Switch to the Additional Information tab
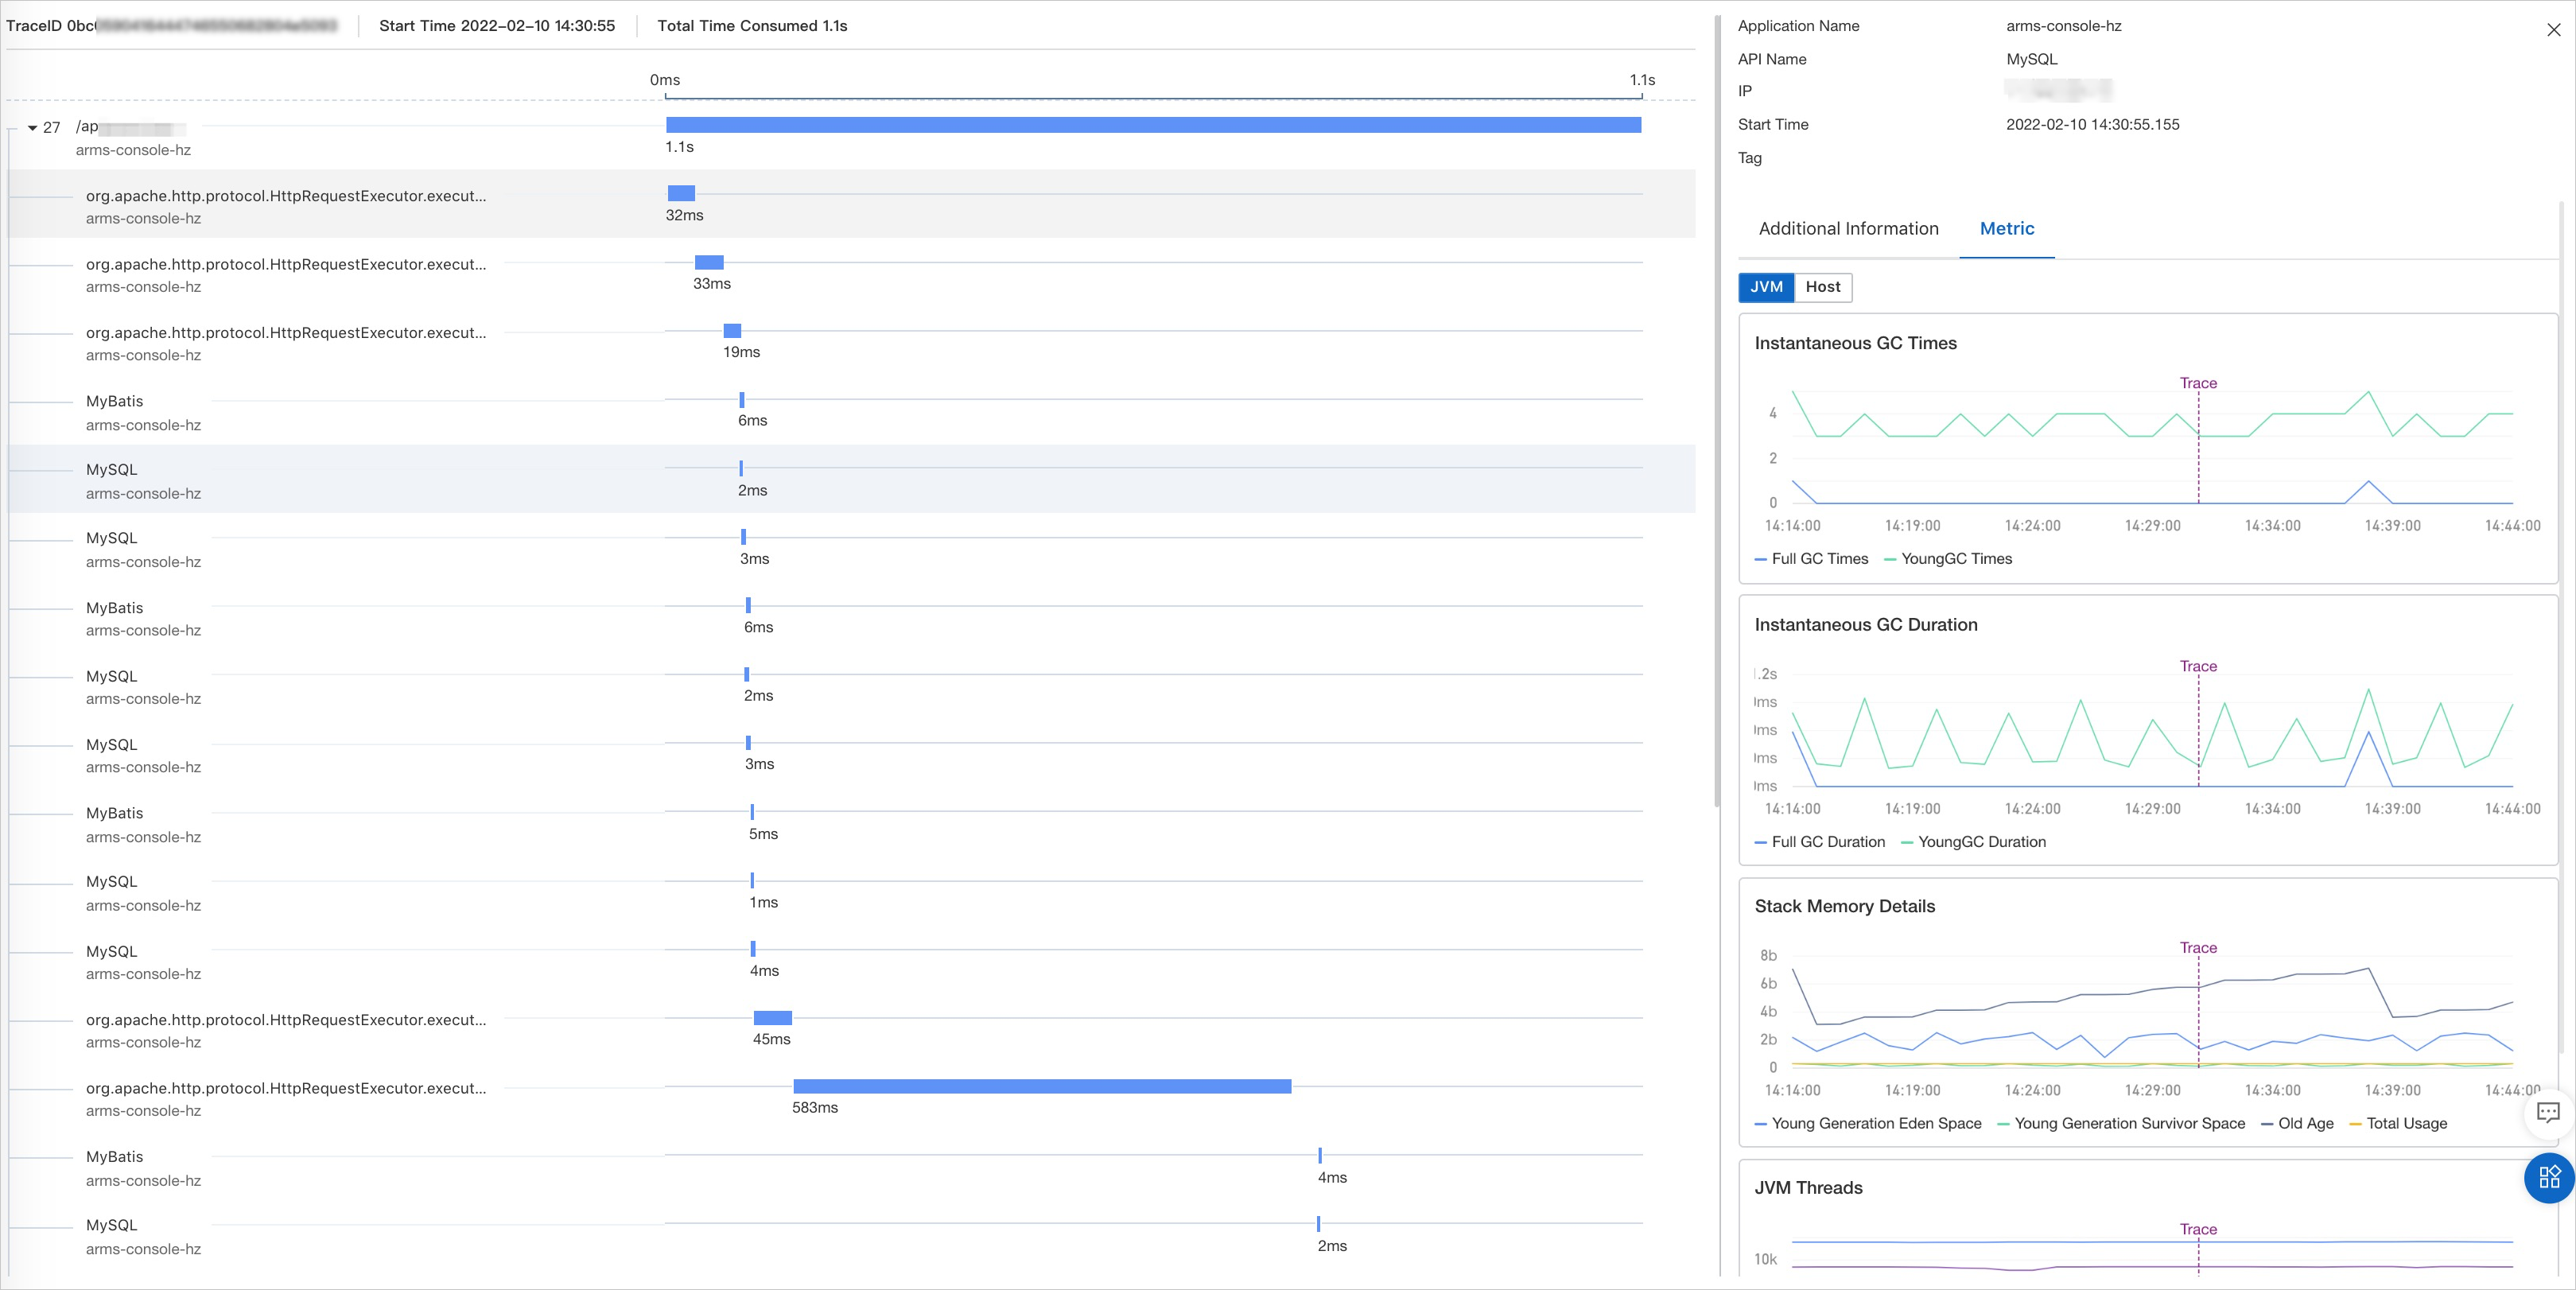Screen dimensions: 2576x1290 point(1848,228)
